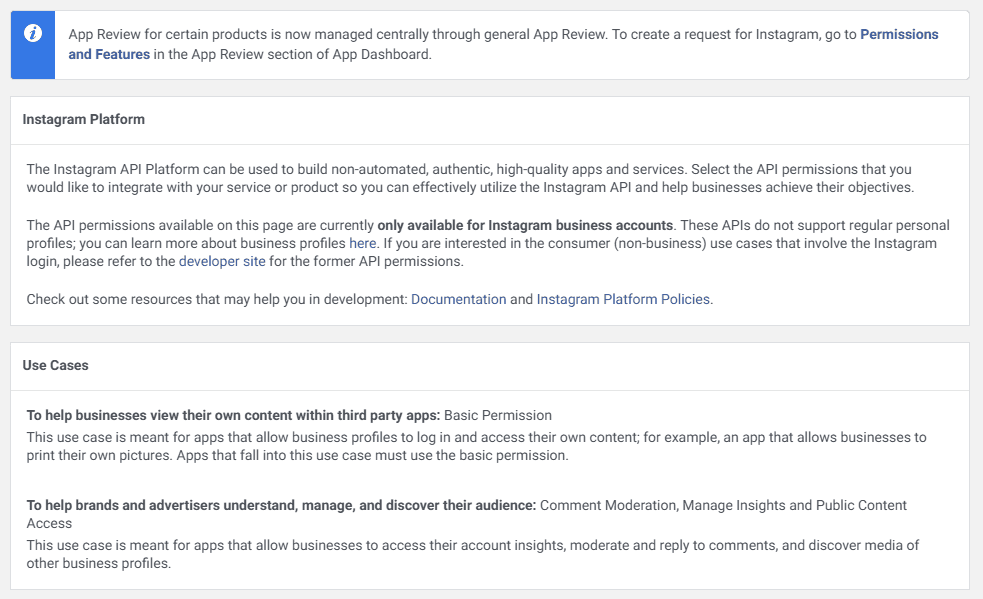The height and width of the screenshot is (599, 983).
Task: Click the Instagram Platform section header
Action: click(x=84, y=119)
